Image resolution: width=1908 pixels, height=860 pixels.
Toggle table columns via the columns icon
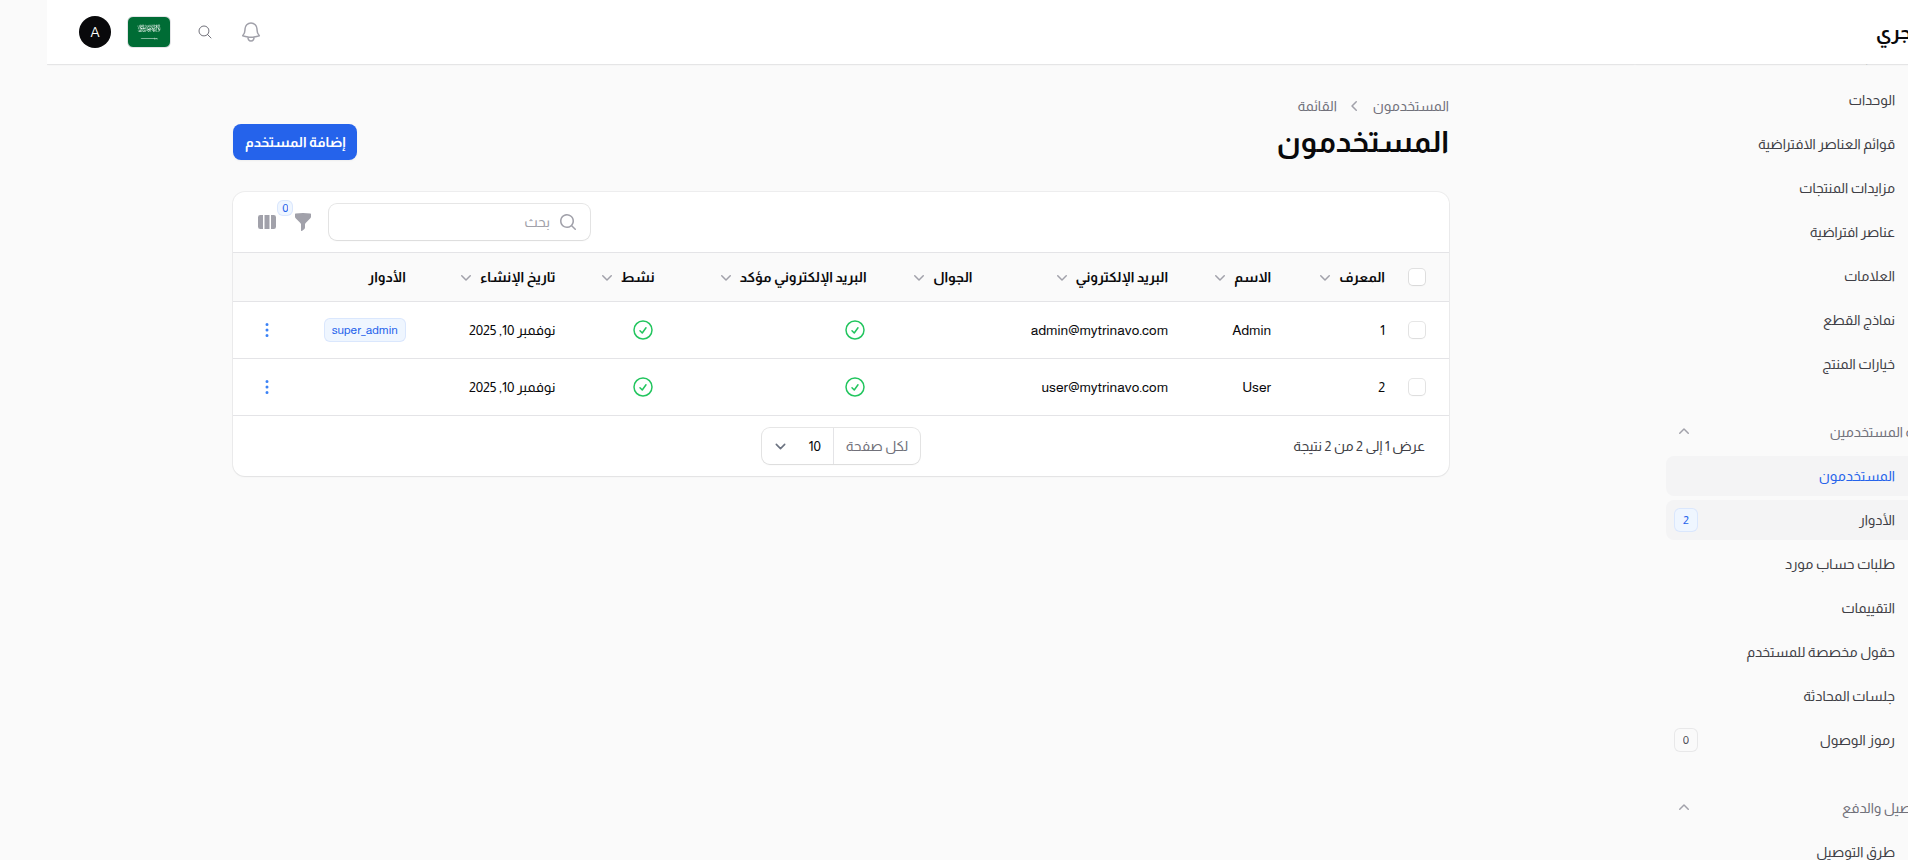pyautogui.click(x=267, y=222)
